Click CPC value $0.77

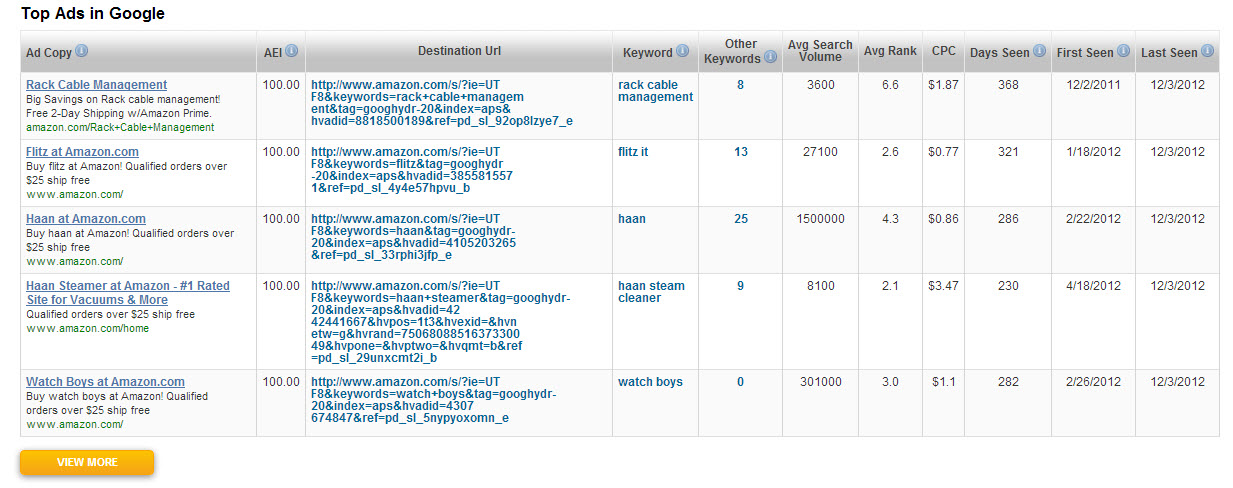tap(943, 152)
